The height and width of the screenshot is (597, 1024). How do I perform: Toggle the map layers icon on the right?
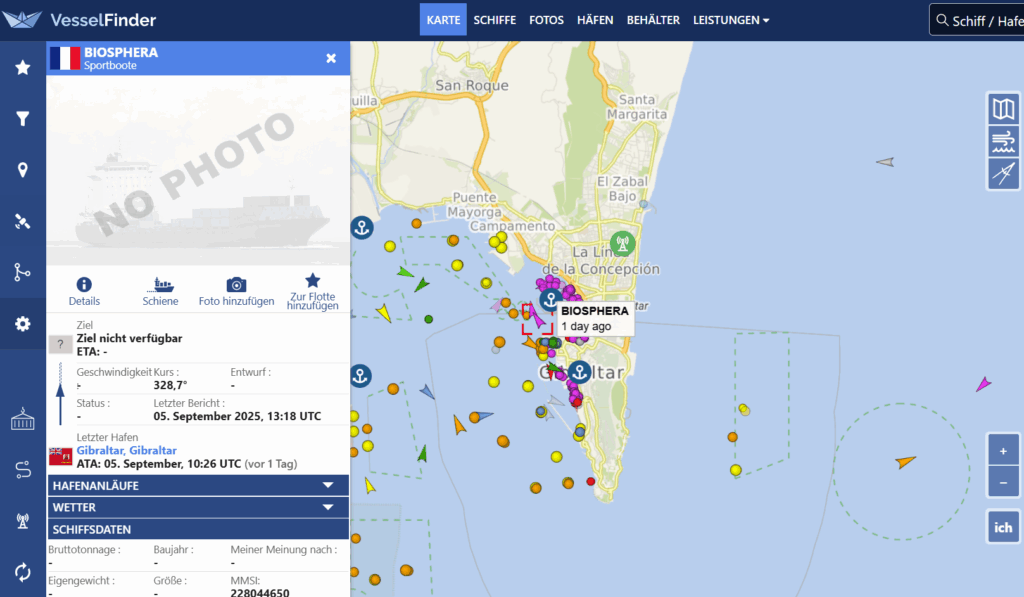pyautogui.click(x=1003, y=108)
